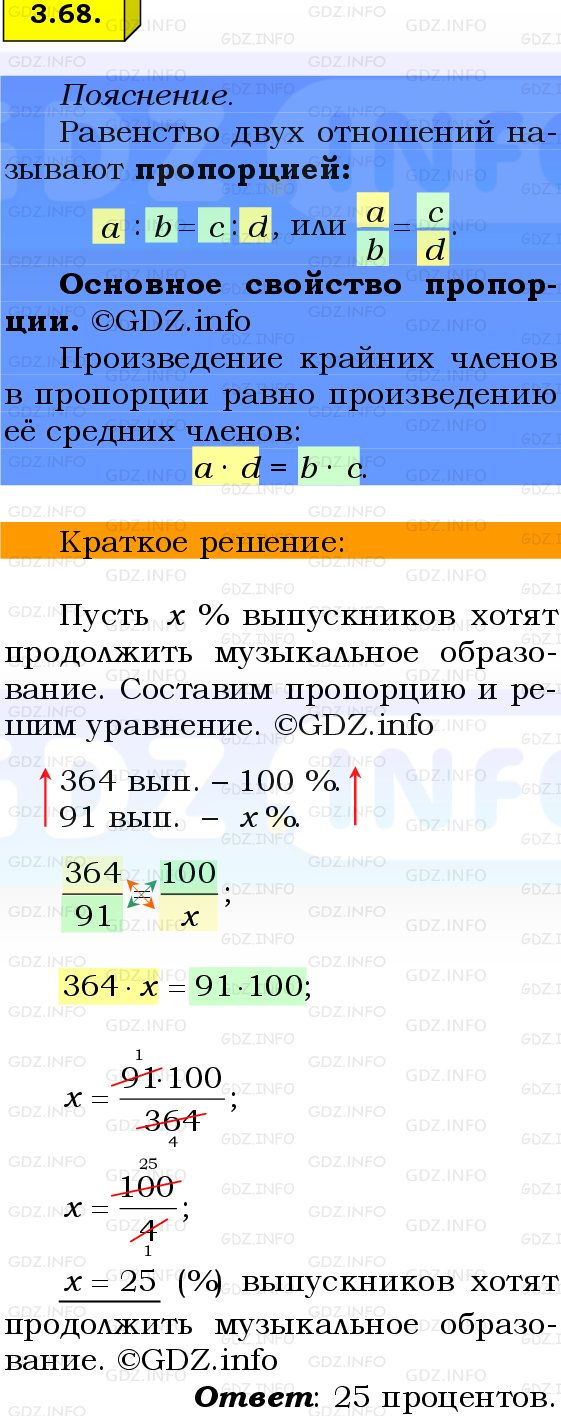Viewport: 561px width, 1416px height.
Task: Click the equation '364 · x = 91 · 100;'
Action: click(185, 986)
